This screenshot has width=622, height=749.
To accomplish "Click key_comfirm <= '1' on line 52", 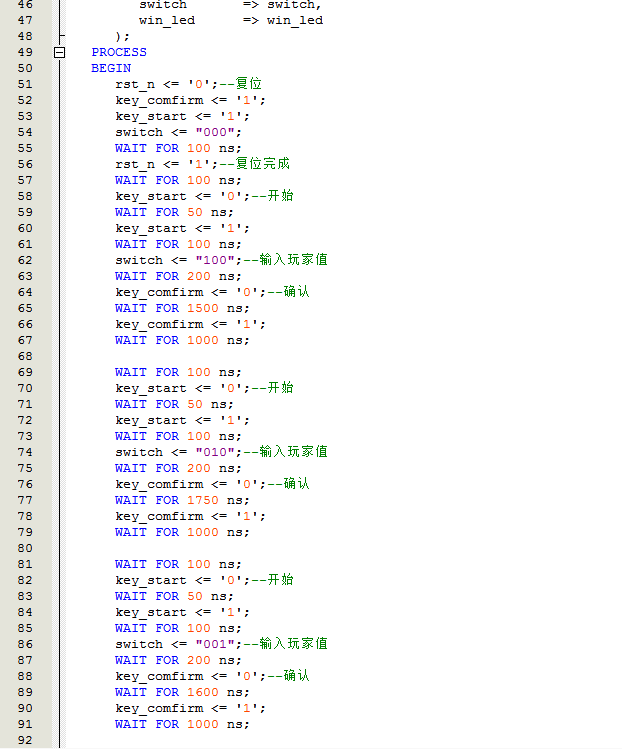I will (x=190, y=100).
